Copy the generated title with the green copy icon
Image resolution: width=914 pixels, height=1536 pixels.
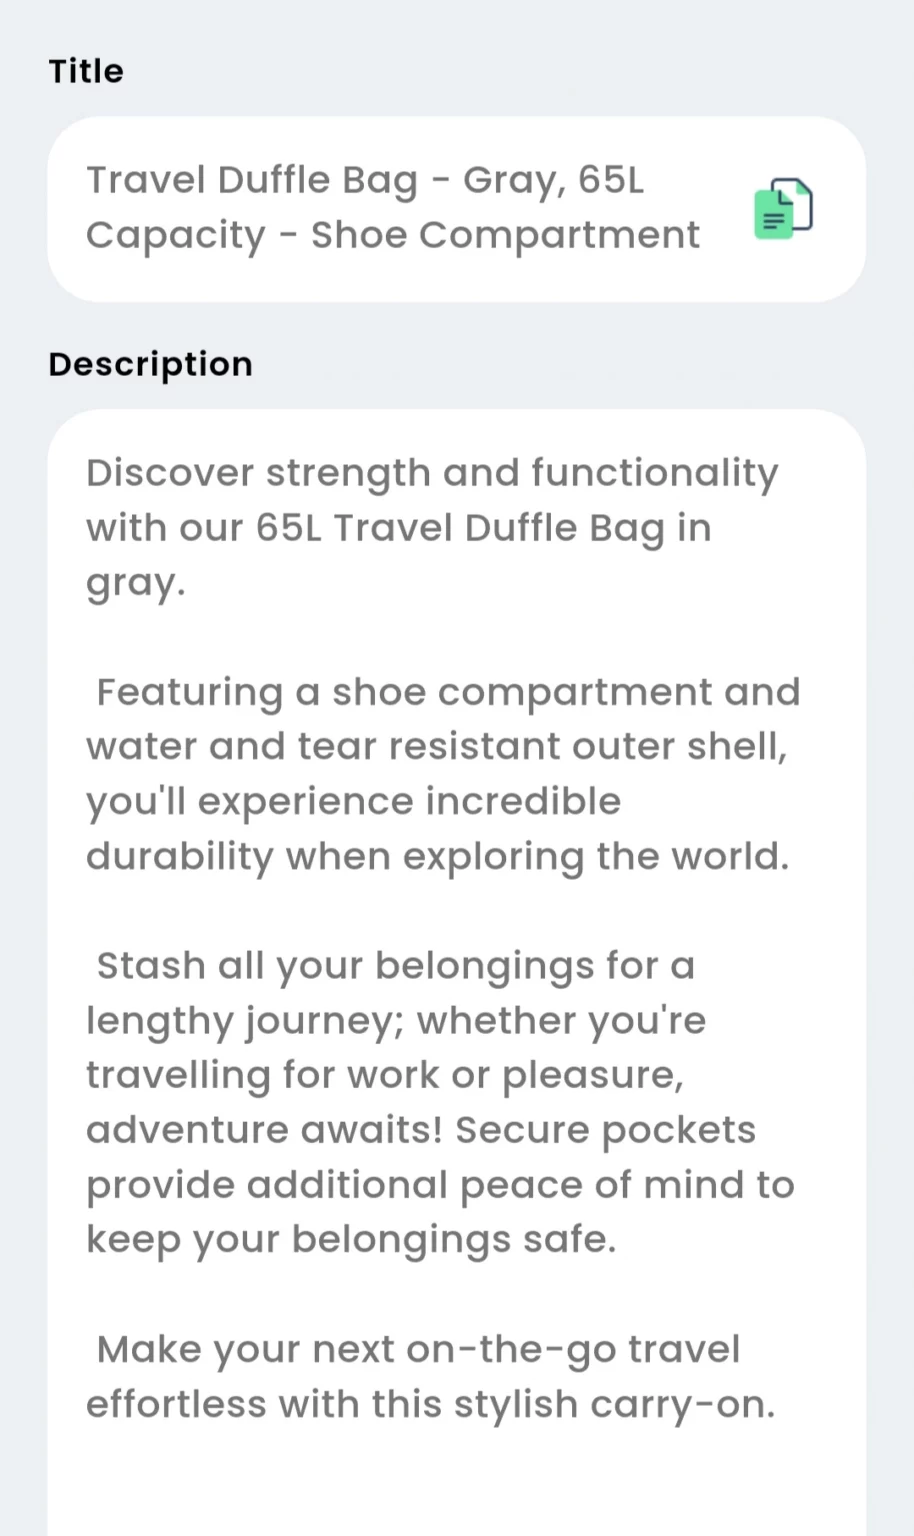[x=783, y=208]
